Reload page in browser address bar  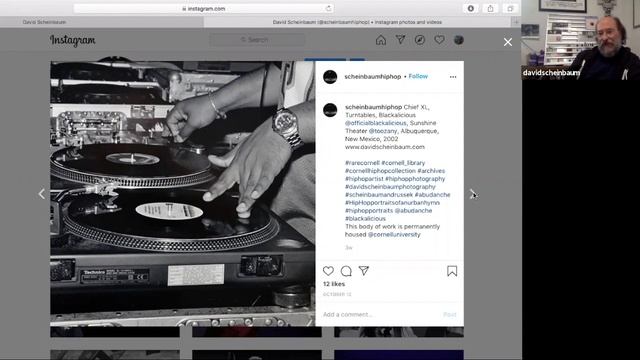click(x=328, y=8)
